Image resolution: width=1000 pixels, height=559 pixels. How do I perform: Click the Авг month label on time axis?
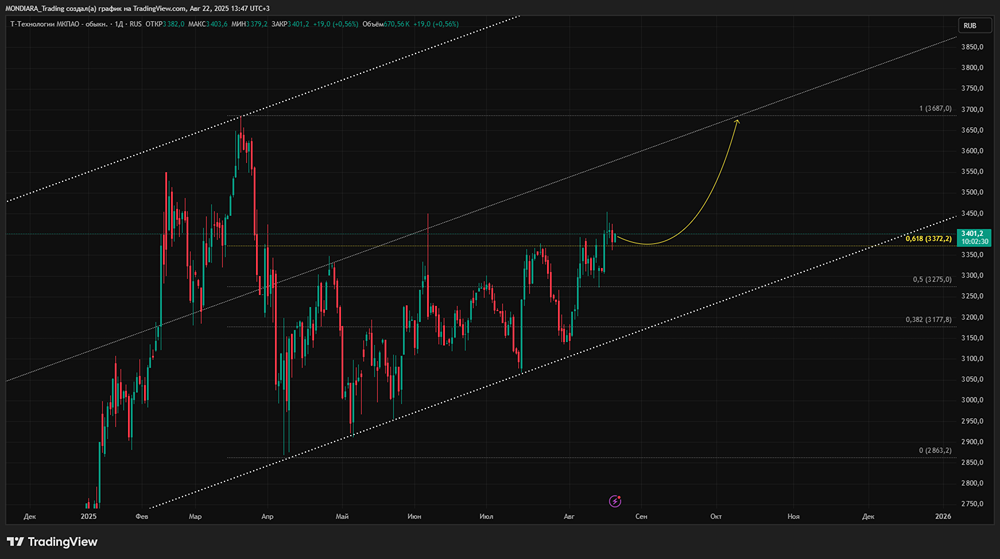(x=569, y=516)
